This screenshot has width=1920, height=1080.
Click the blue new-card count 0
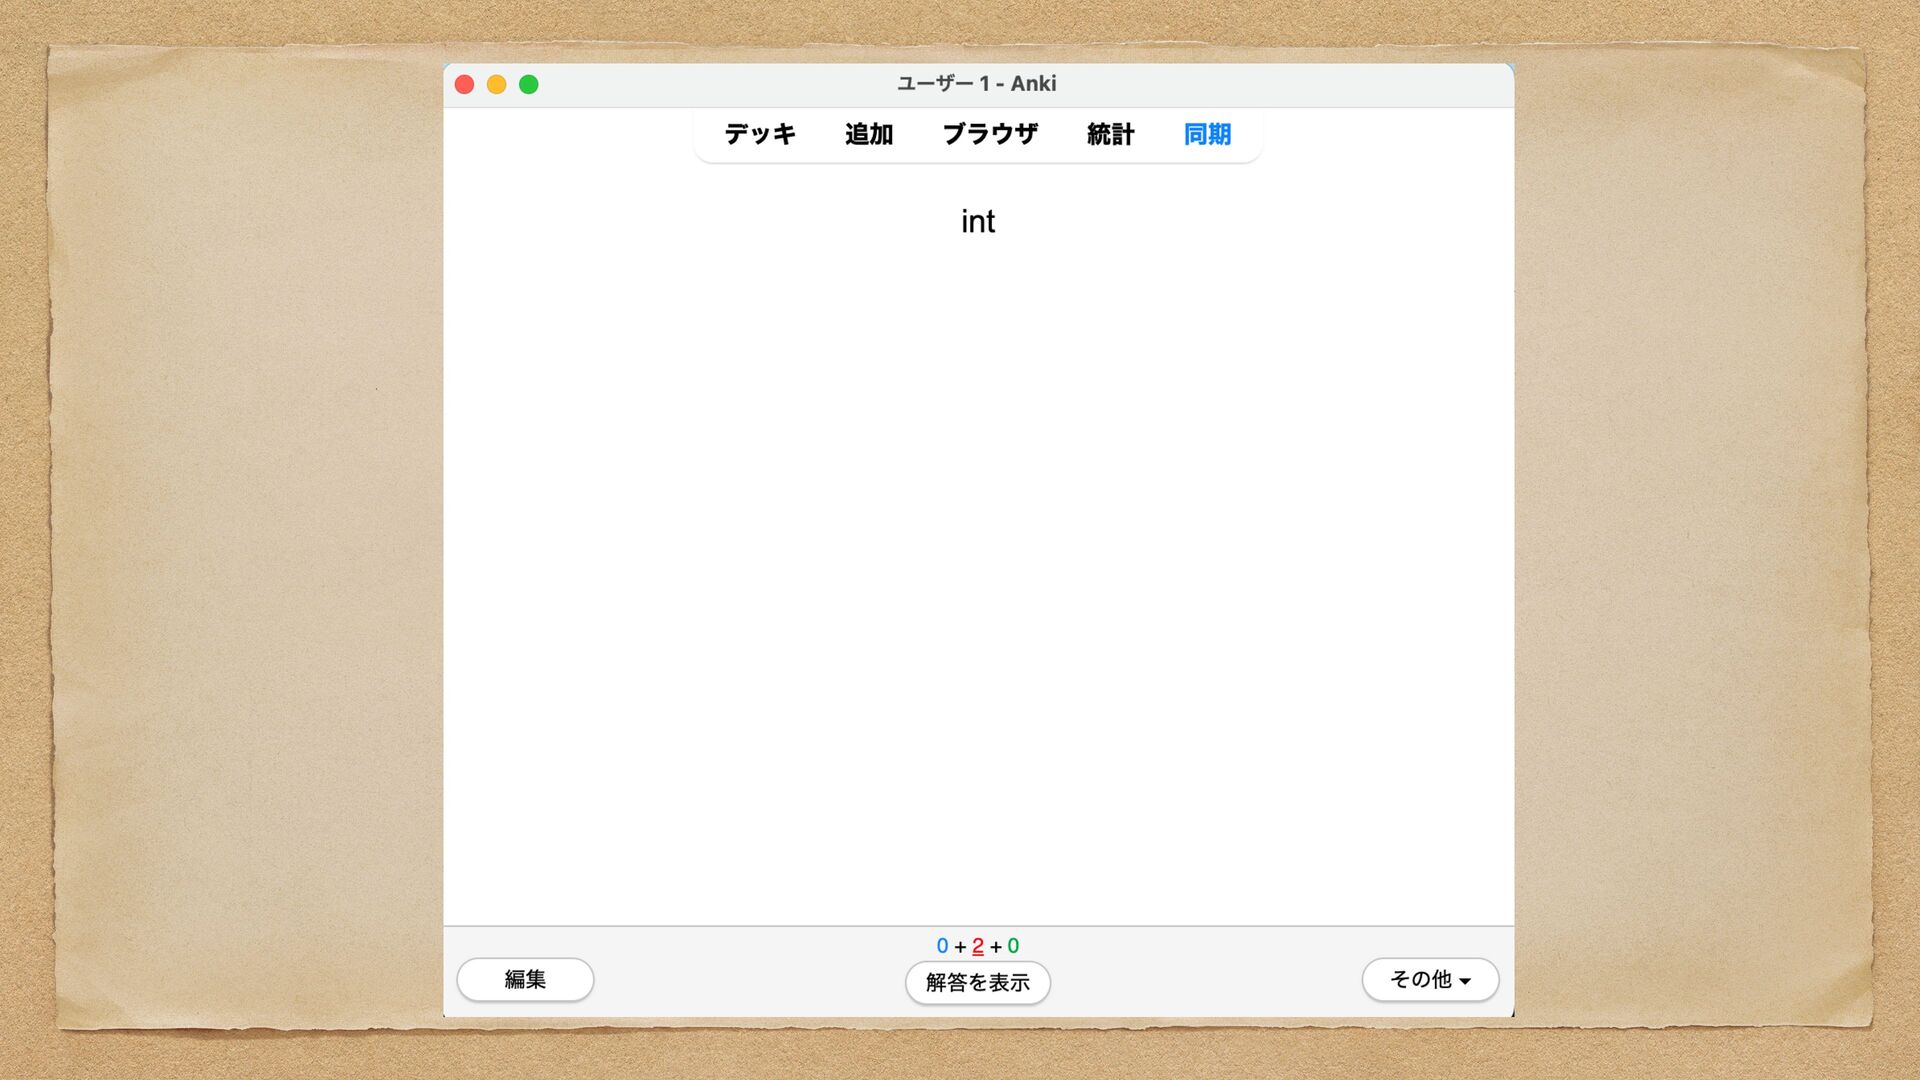tap(942, 946)
